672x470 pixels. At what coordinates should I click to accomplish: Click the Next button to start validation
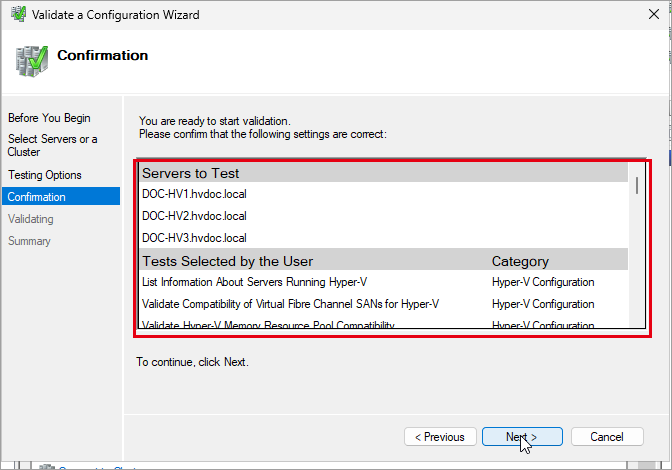(522, 437)
